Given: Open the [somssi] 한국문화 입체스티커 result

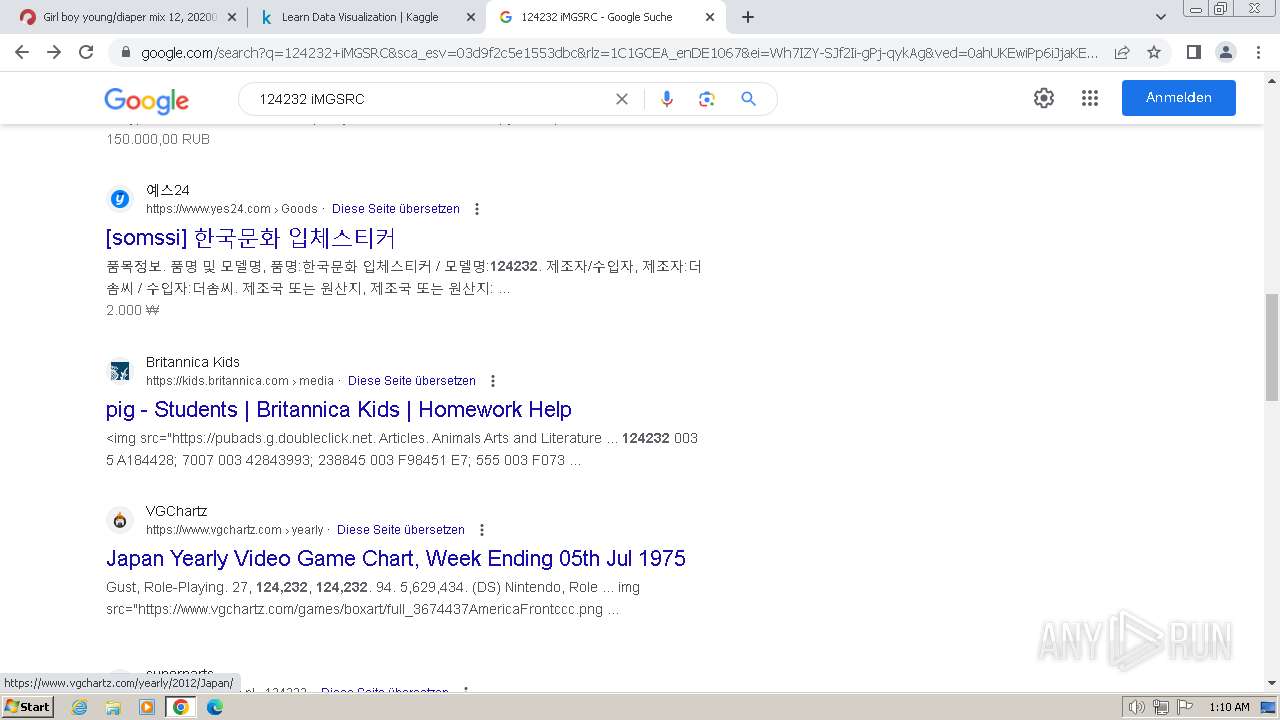Looking at the screenshot, I should pos(251,238).
